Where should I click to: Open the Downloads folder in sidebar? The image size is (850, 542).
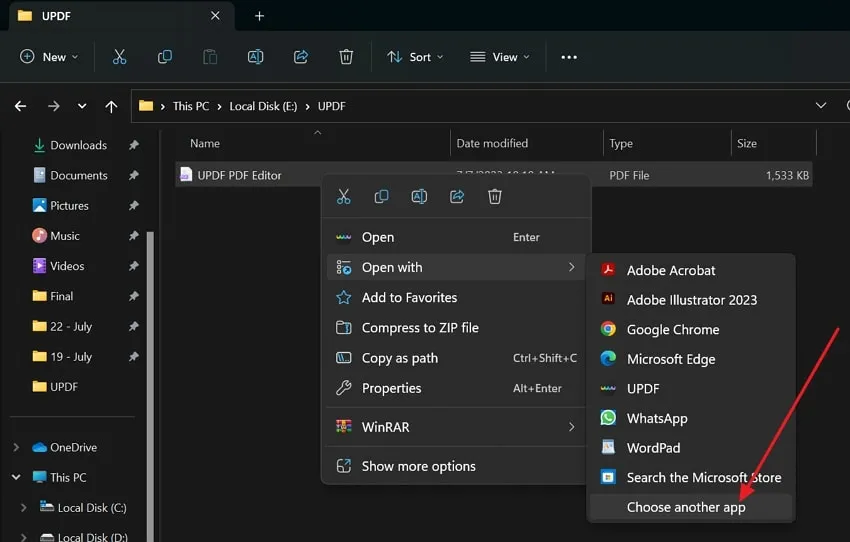click(x=78, y=146)
